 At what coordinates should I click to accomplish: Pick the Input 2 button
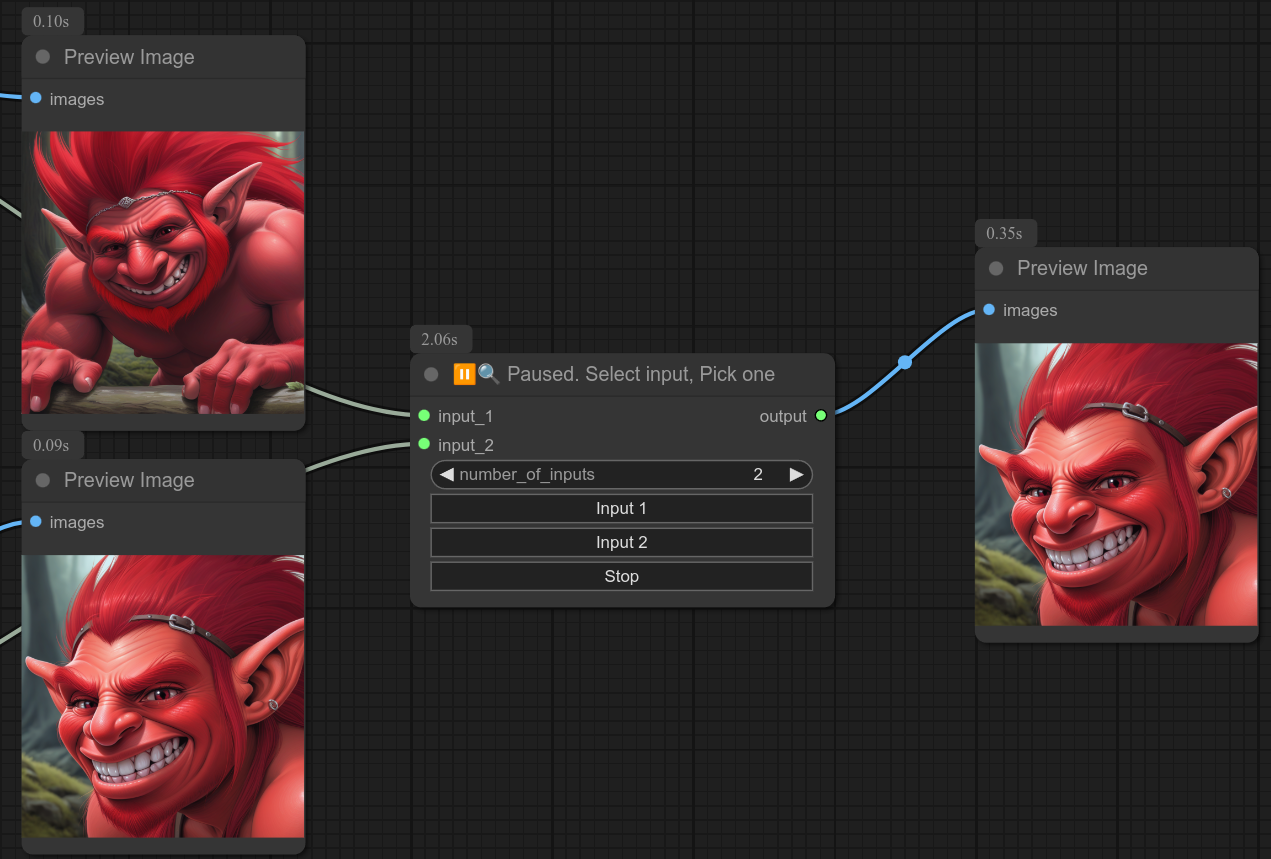(x=621, y=542)
